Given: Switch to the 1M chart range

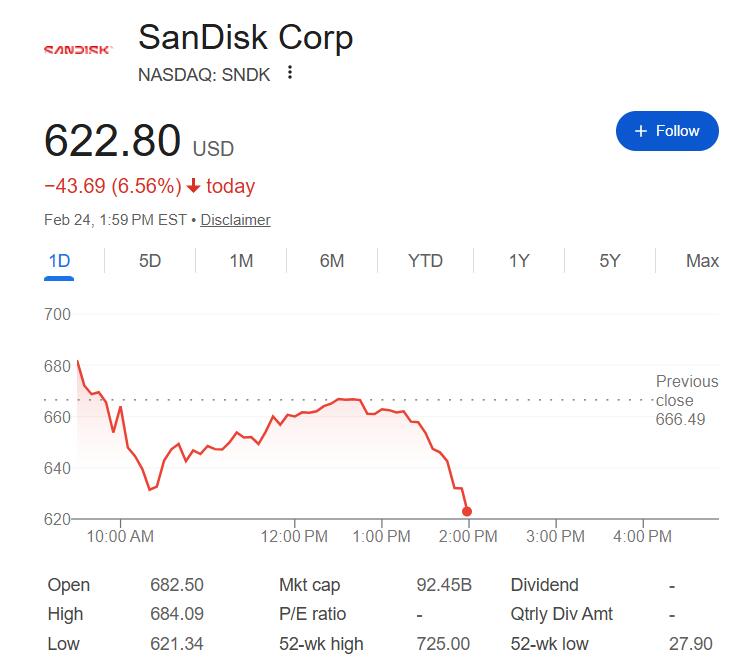Looking at the screenshot, I should pyautogui.click(x=241, y=261).
